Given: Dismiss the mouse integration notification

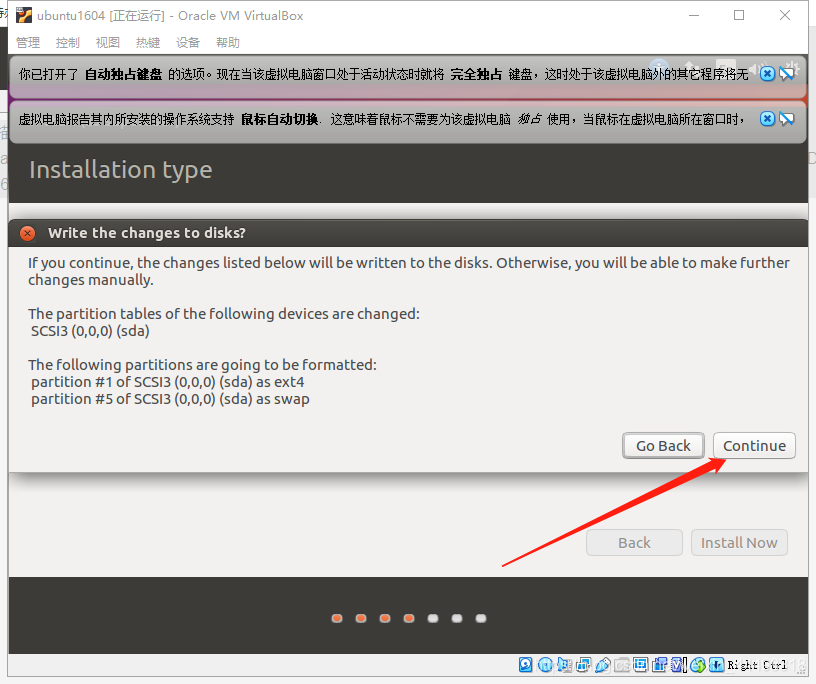Looking at the screenshot, I should (767, 119).
